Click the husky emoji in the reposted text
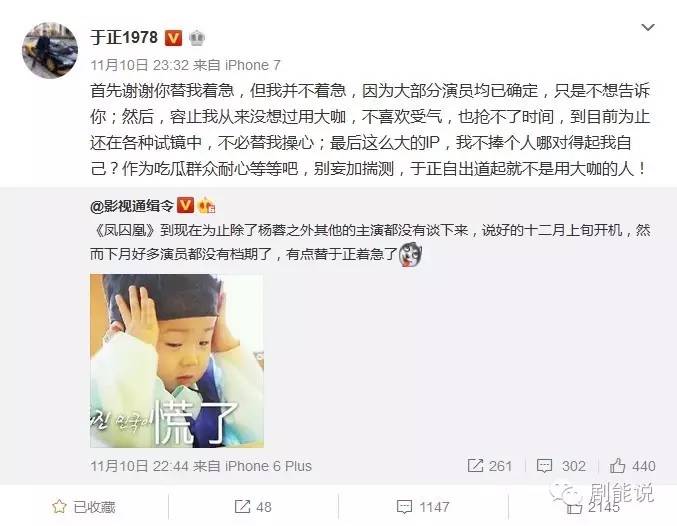Viewport: 677px width, 526px height. click(410, 254)
